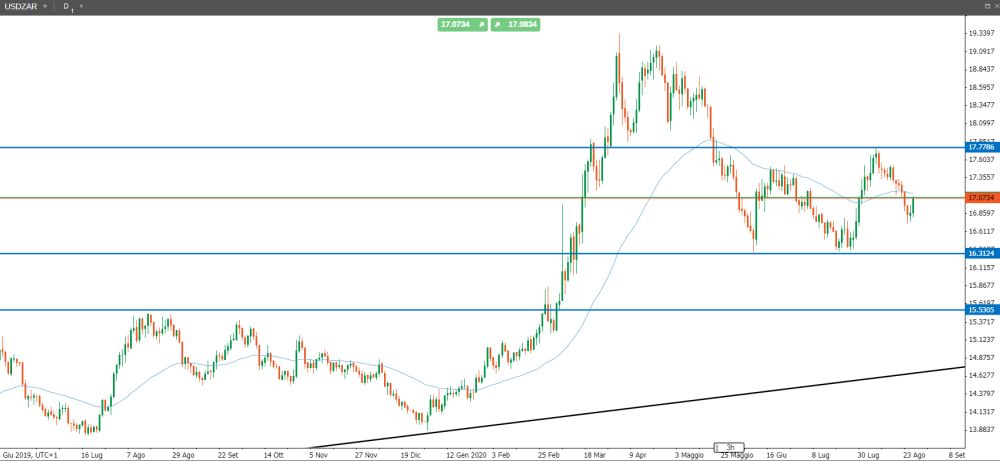
Task: Open the USDZAR symbol dropdown
Action: (x=44, y=6)
